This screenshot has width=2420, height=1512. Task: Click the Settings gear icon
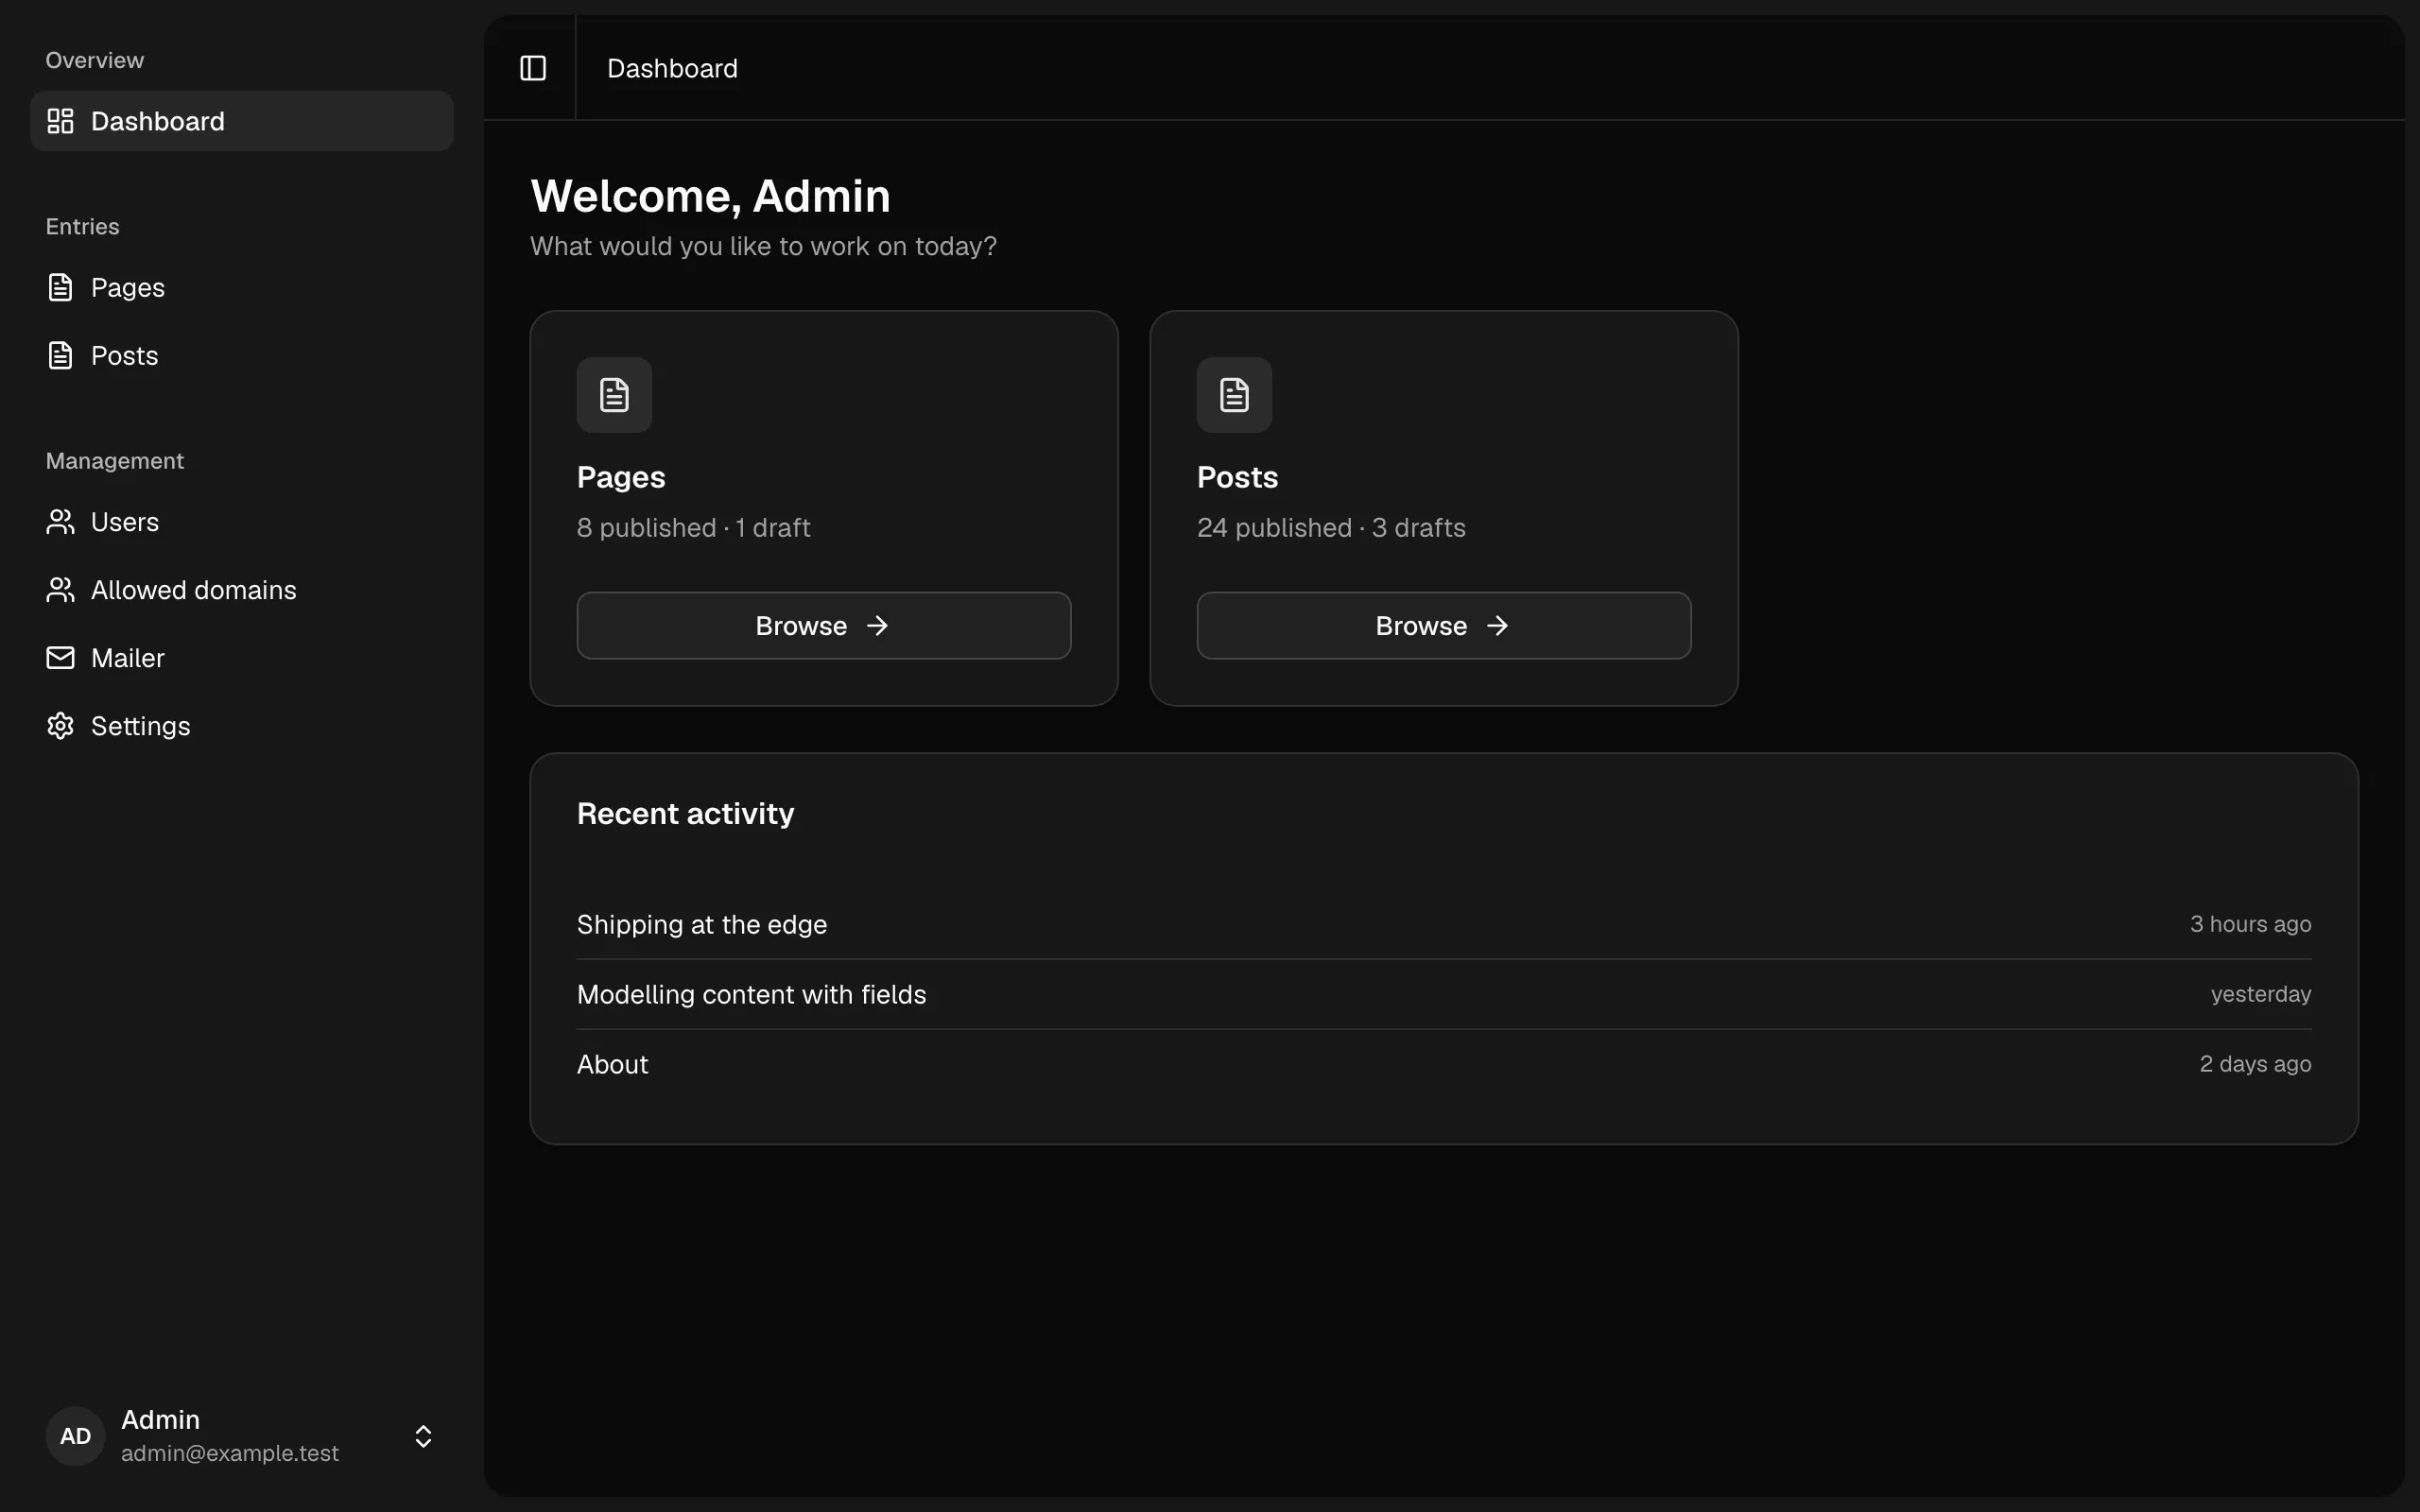[60, 726]
